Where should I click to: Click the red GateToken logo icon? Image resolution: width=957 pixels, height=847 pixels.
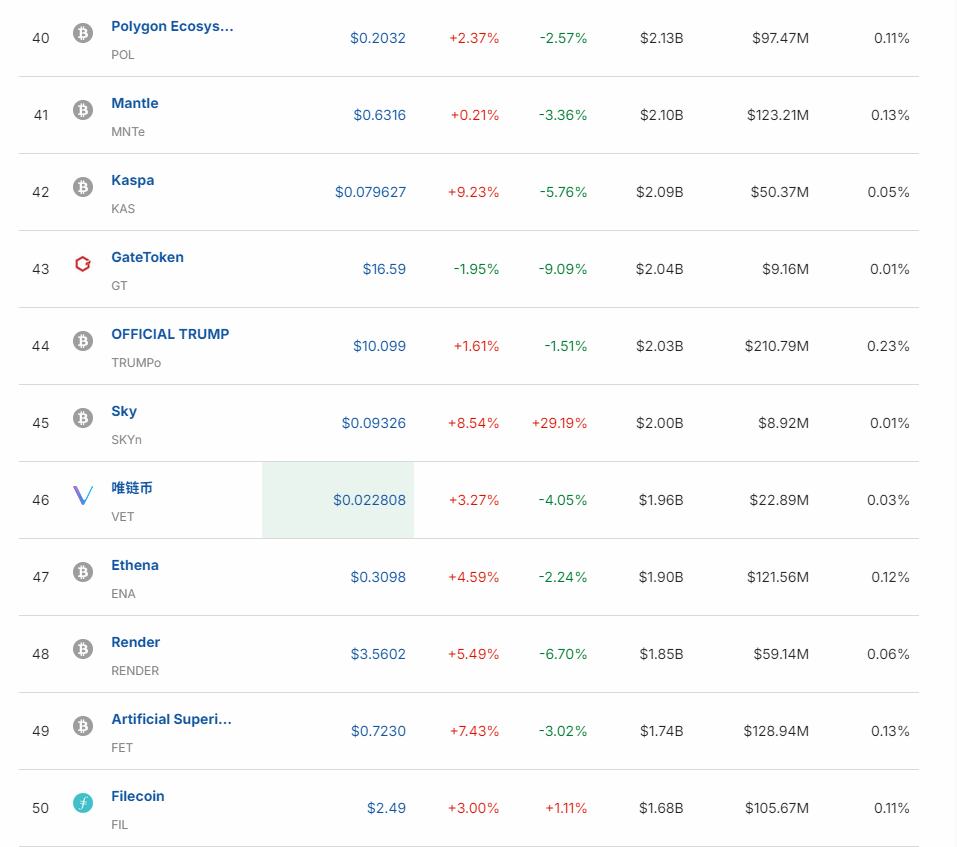click(x=83, y=264)
